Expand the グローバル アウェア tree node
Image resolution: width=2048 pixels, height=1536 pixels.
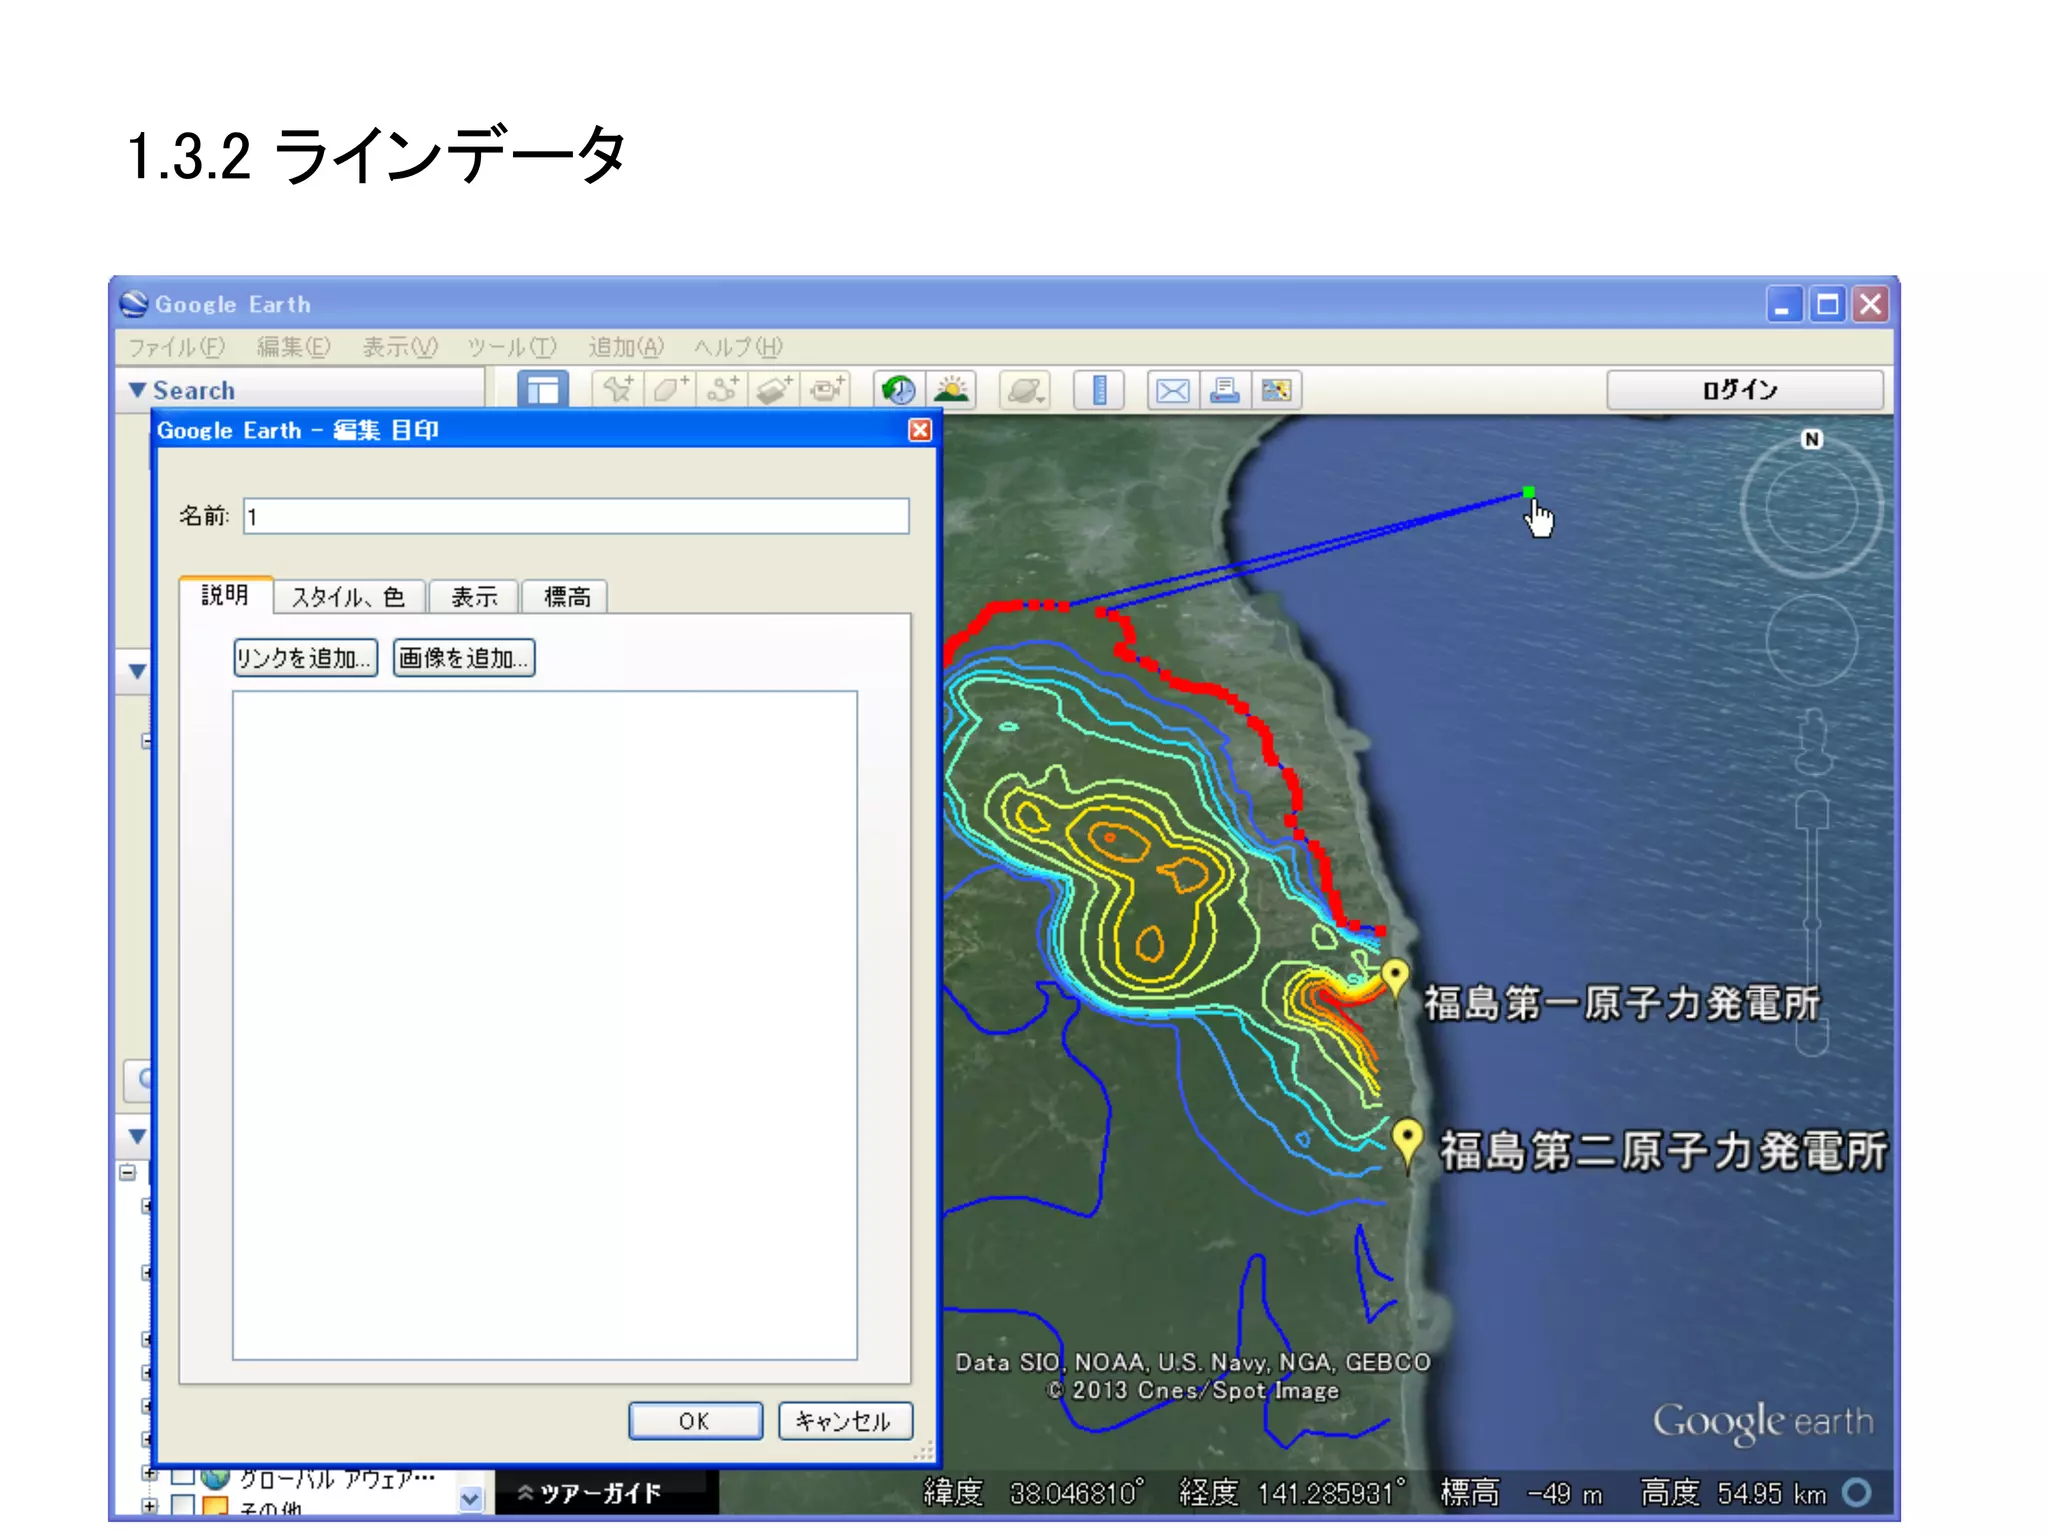(148, 1474)
